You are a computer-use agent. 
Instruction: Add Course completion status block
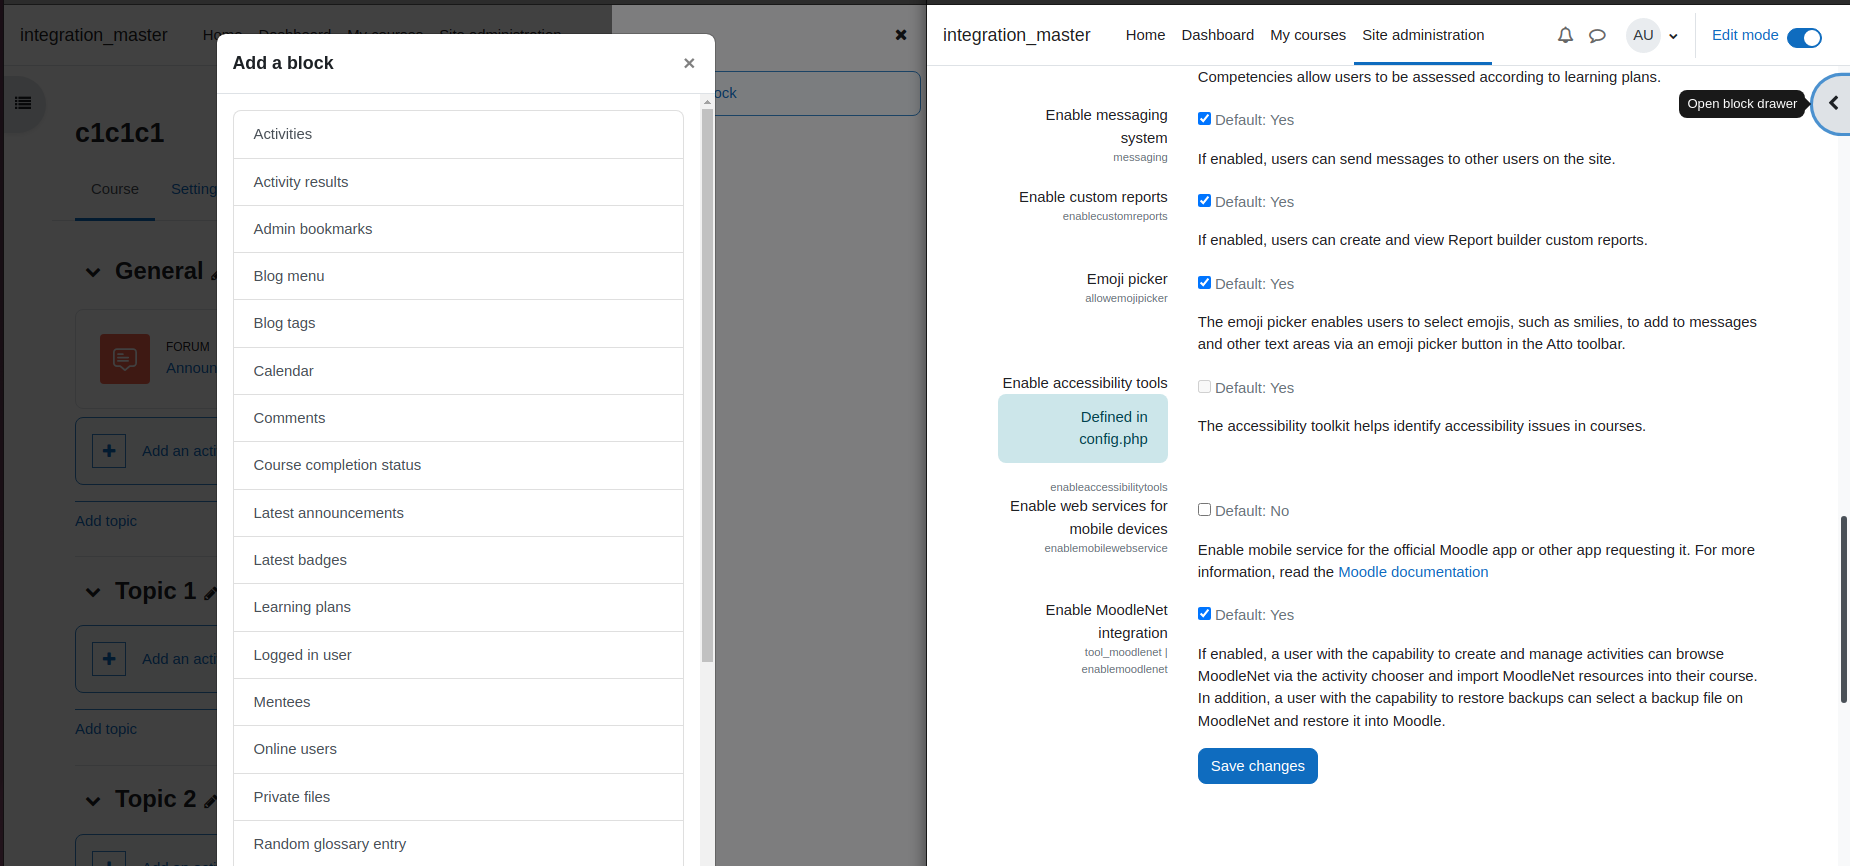tap(458, 465)
